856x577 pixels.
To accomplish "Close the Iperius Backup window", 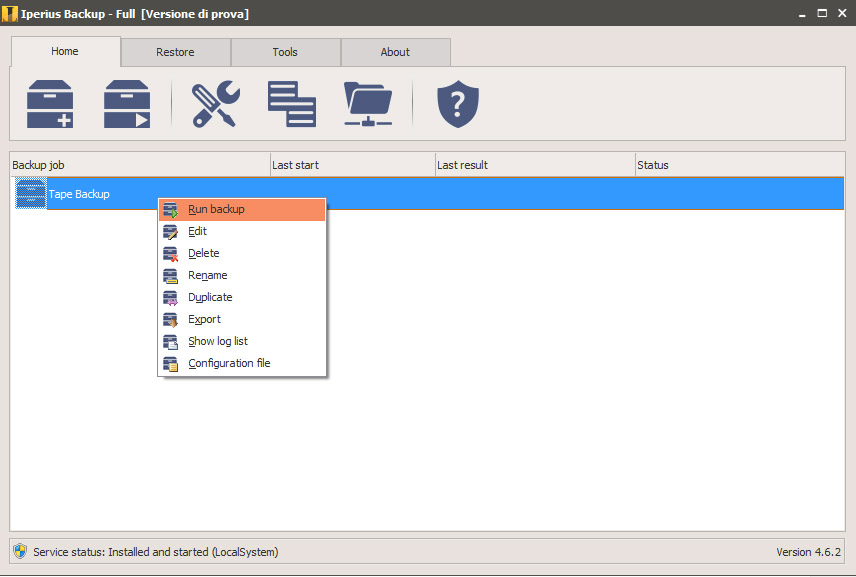I will click(x=842, y=13).
